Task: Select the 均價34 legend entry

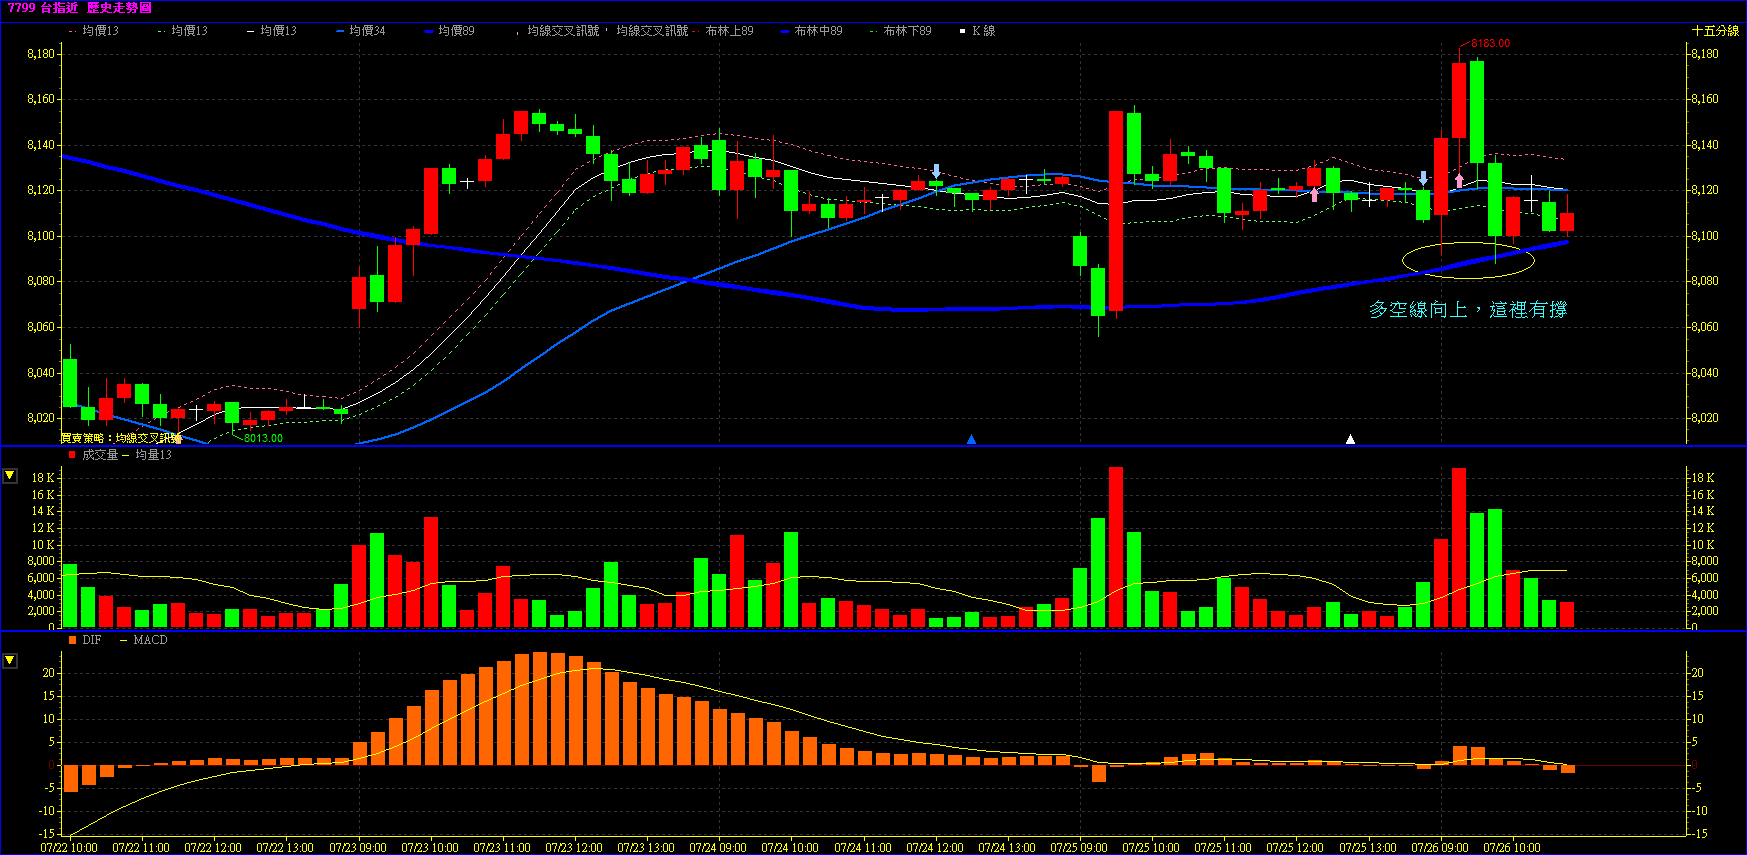Action: (360, 31)
